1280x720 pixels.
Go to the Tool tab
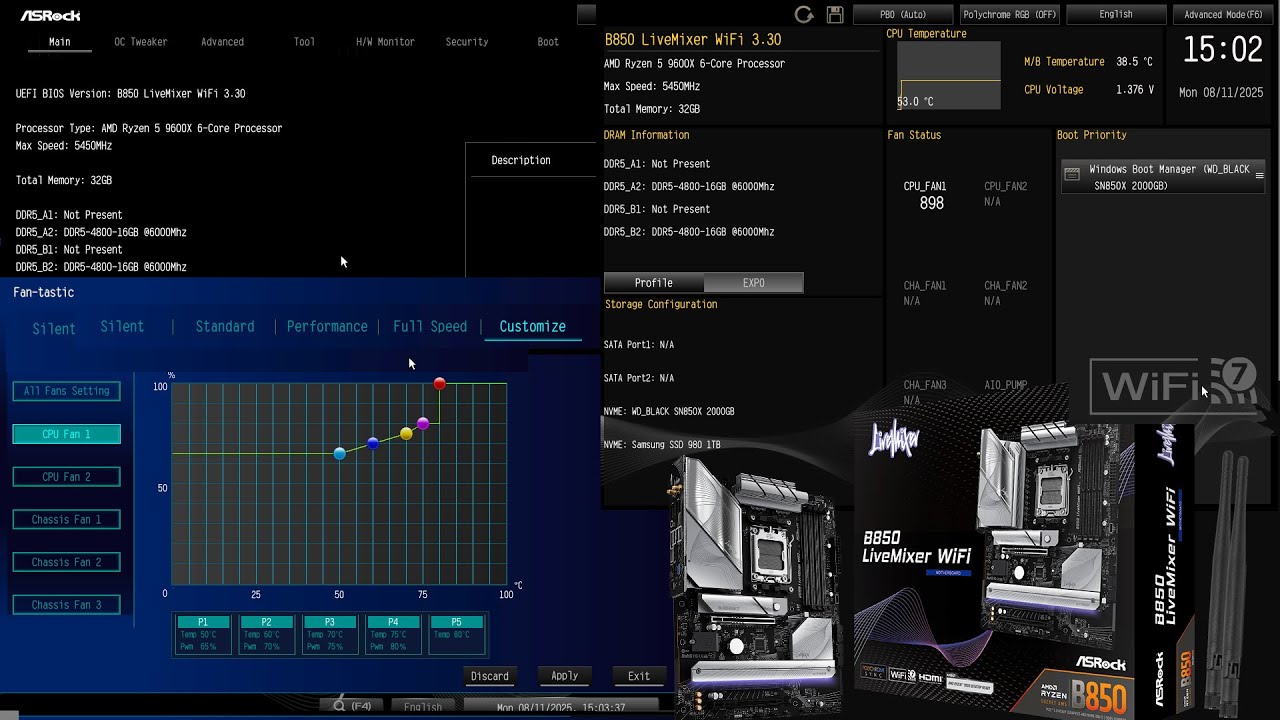point(304,42)
